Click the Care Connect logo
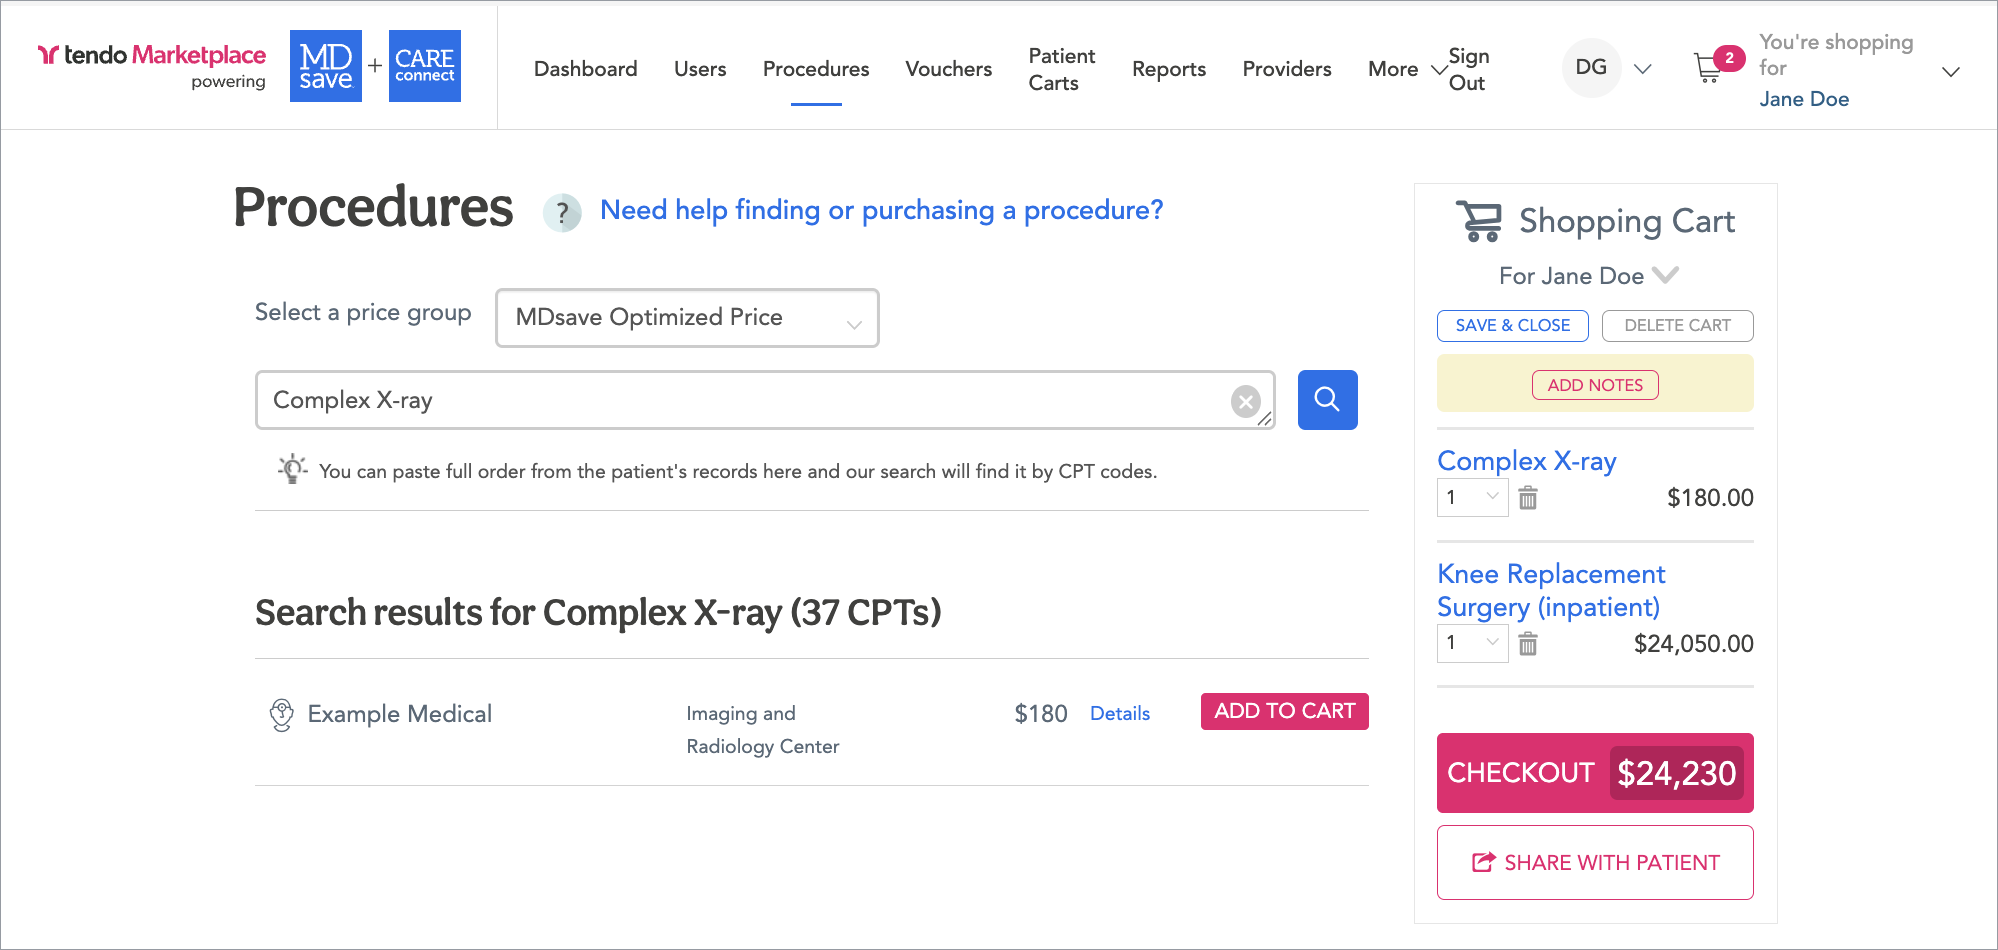The width and height of the screenshot is (1998, 950). (425, 66)
